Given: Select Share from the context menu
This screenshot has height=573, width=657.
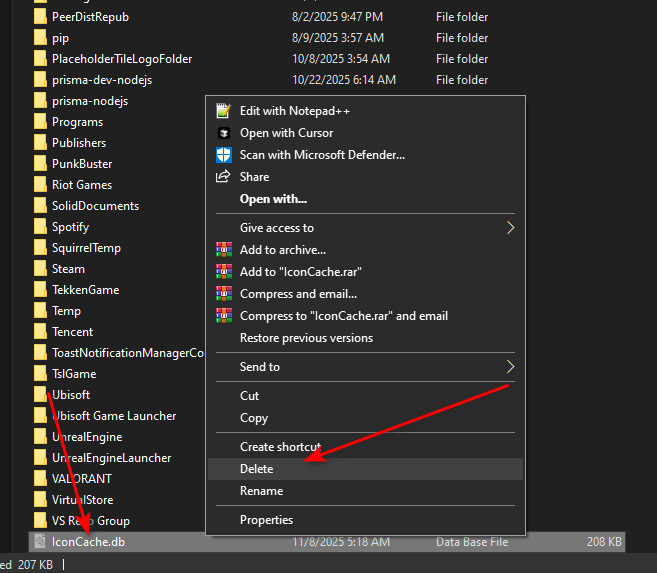Looking at the screenshot, I should pos(365,177).
